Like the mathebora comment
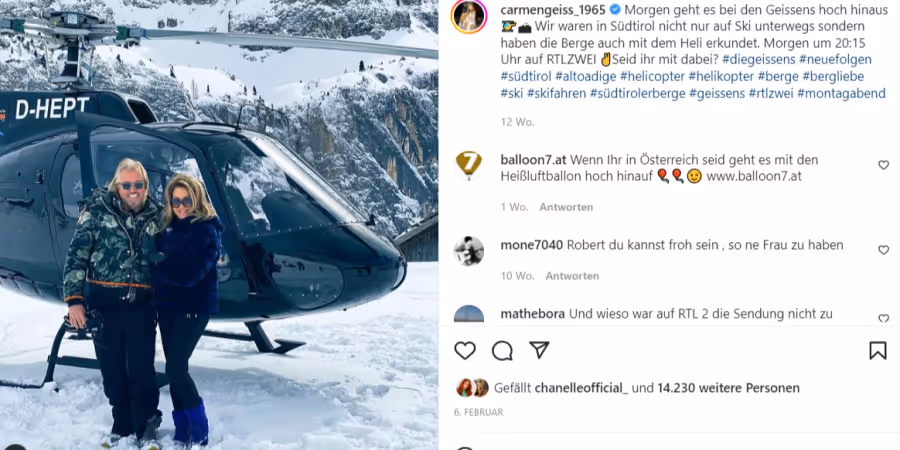The height and width of the screenshot is (450, 900). coord(883,319)
